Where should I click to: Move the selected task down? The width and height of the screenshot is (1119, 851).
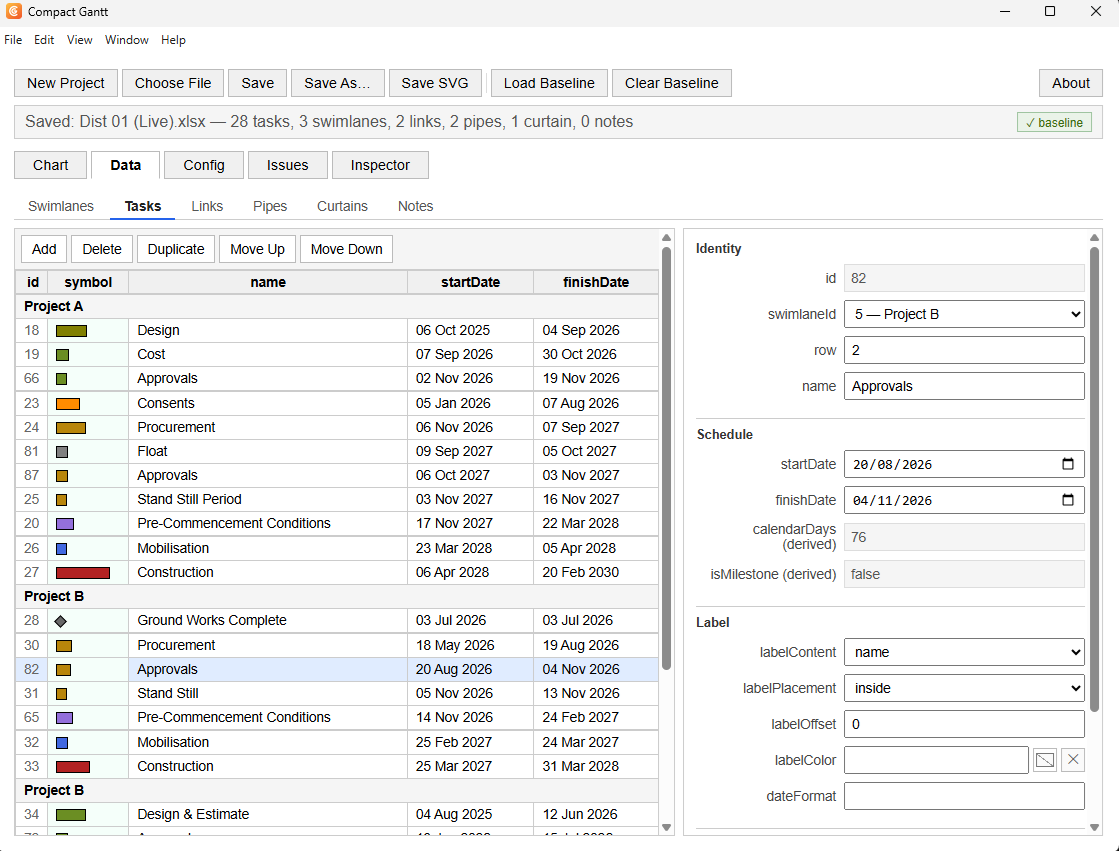click(x=347, y=249)
